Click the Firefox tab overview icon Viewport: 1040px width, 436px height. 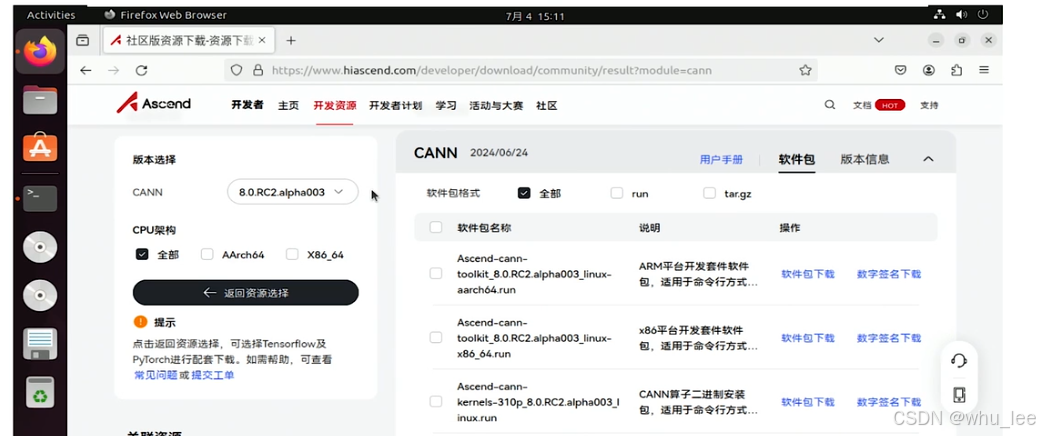pyautogui.click(x=82, y=40)
